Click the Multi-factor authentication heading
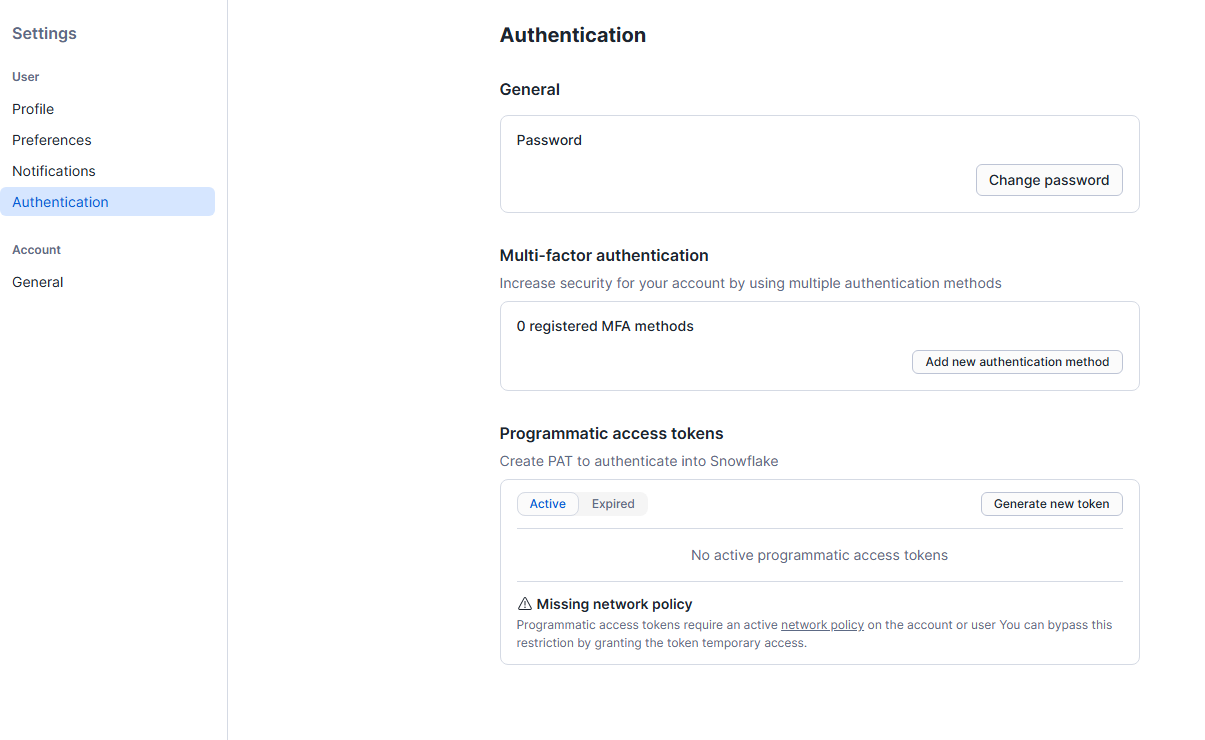Image resolution: width=1205 pixels, height=740 pixels. (604, 255)
